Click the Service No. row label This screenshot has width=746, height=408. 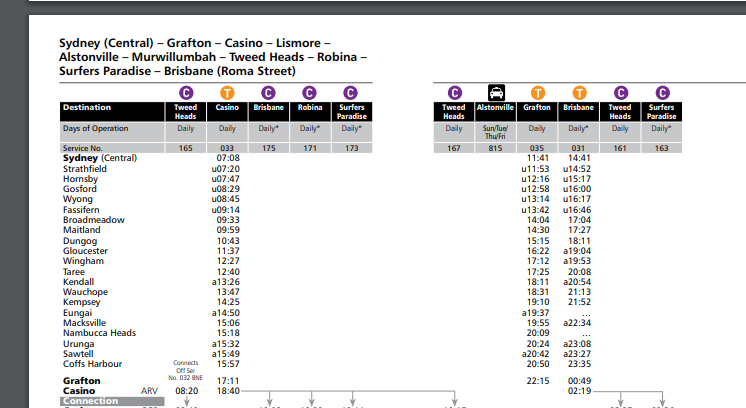click(85, 148)
